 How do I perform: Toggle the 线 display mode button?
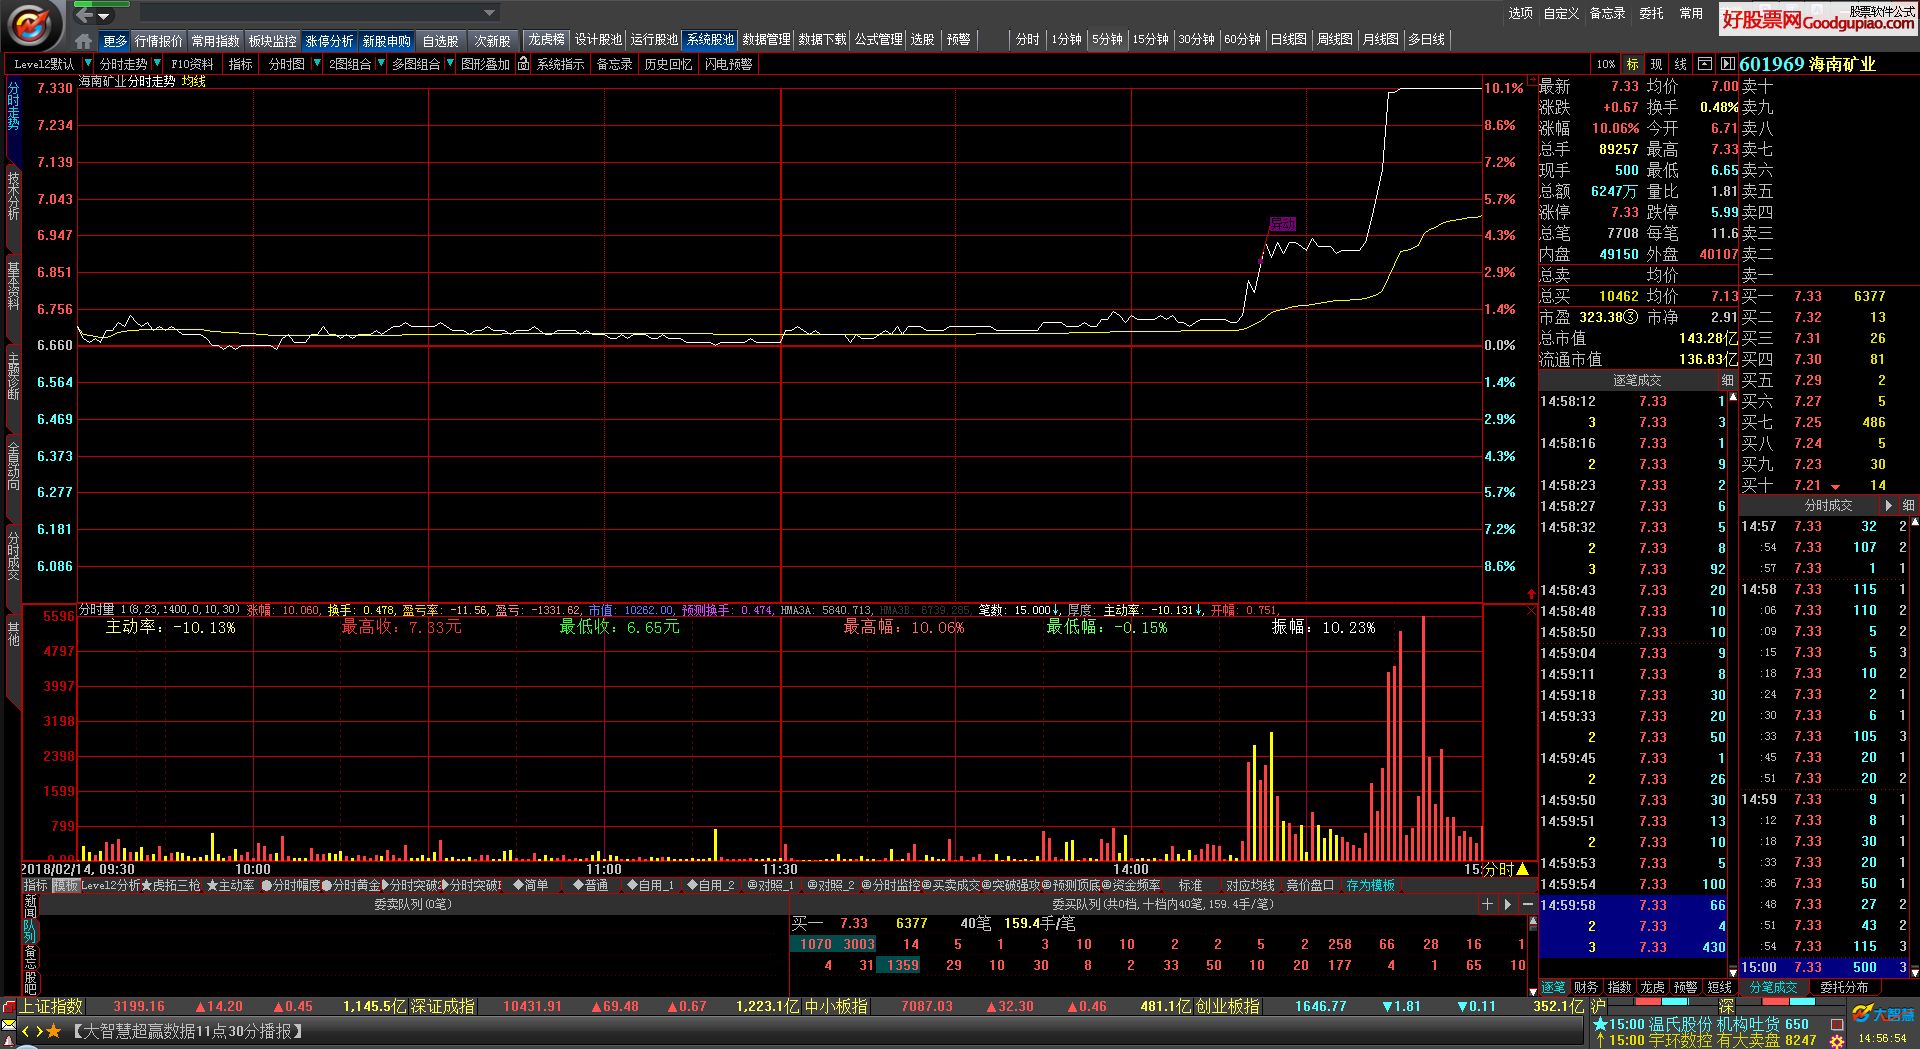click(x=1681, y=64)
